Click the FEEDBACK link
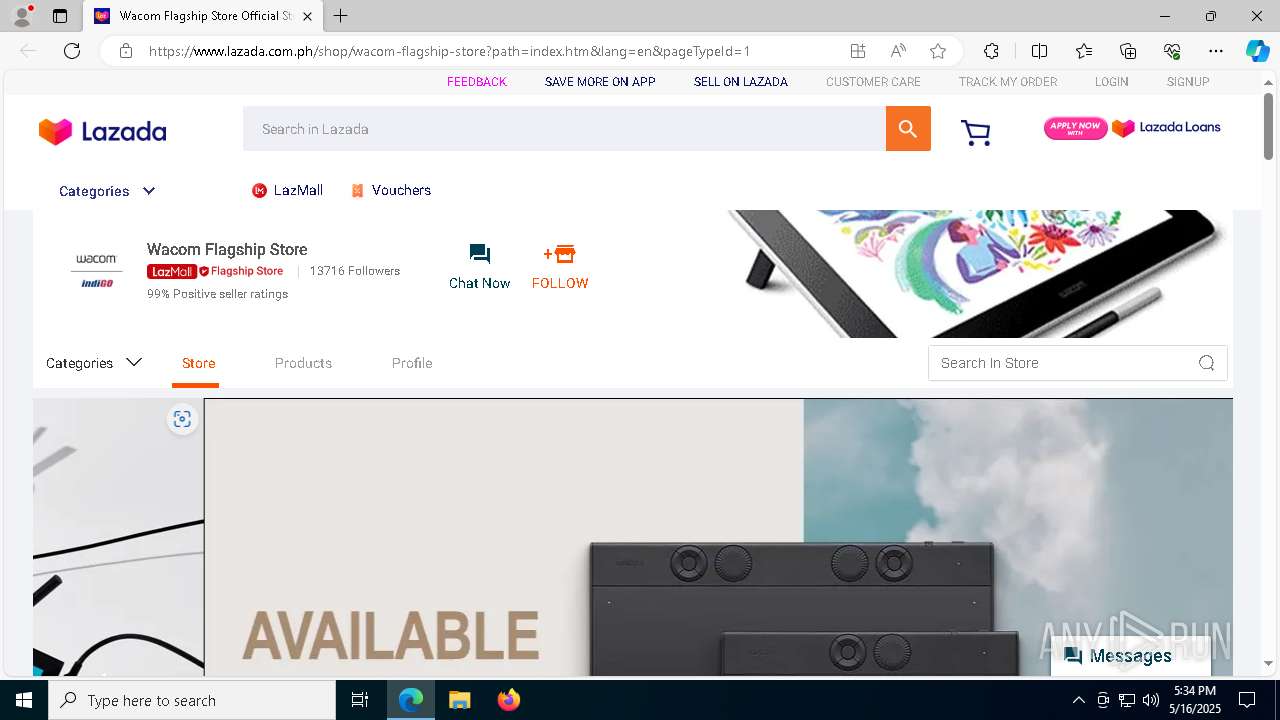The height and width of the screenshot is (720, 1280). [x=477, y=82]
